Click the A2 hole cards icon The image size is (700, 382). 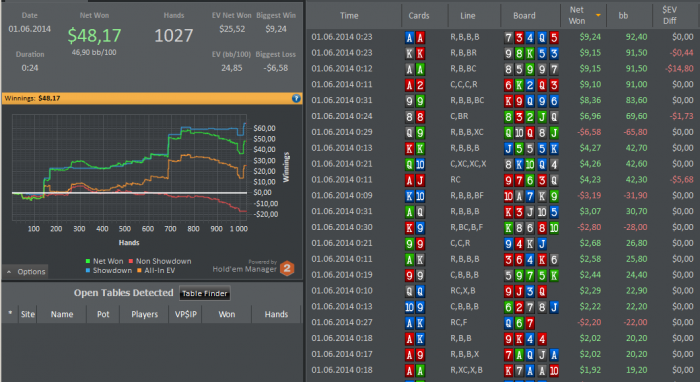[415, 85]
